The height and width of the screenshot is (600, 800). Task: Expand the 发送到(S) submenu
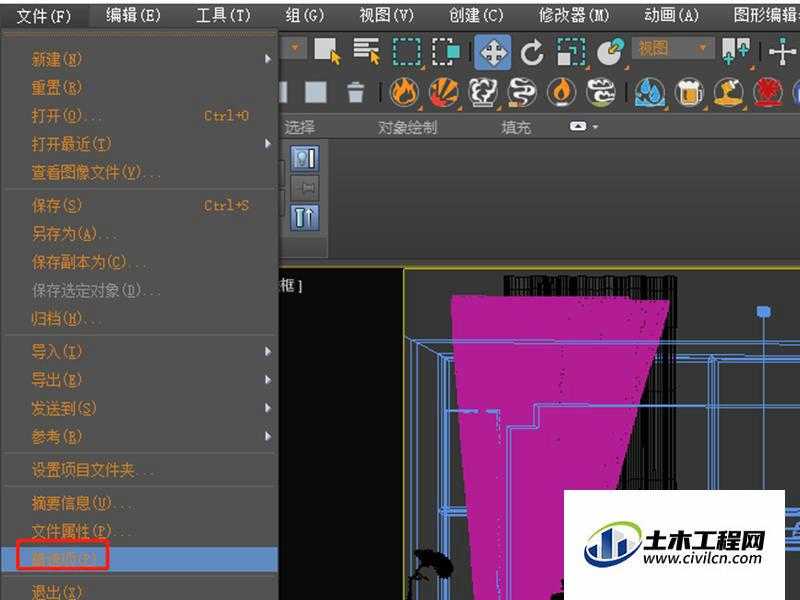pyautogui.click(x=140, y=408)
